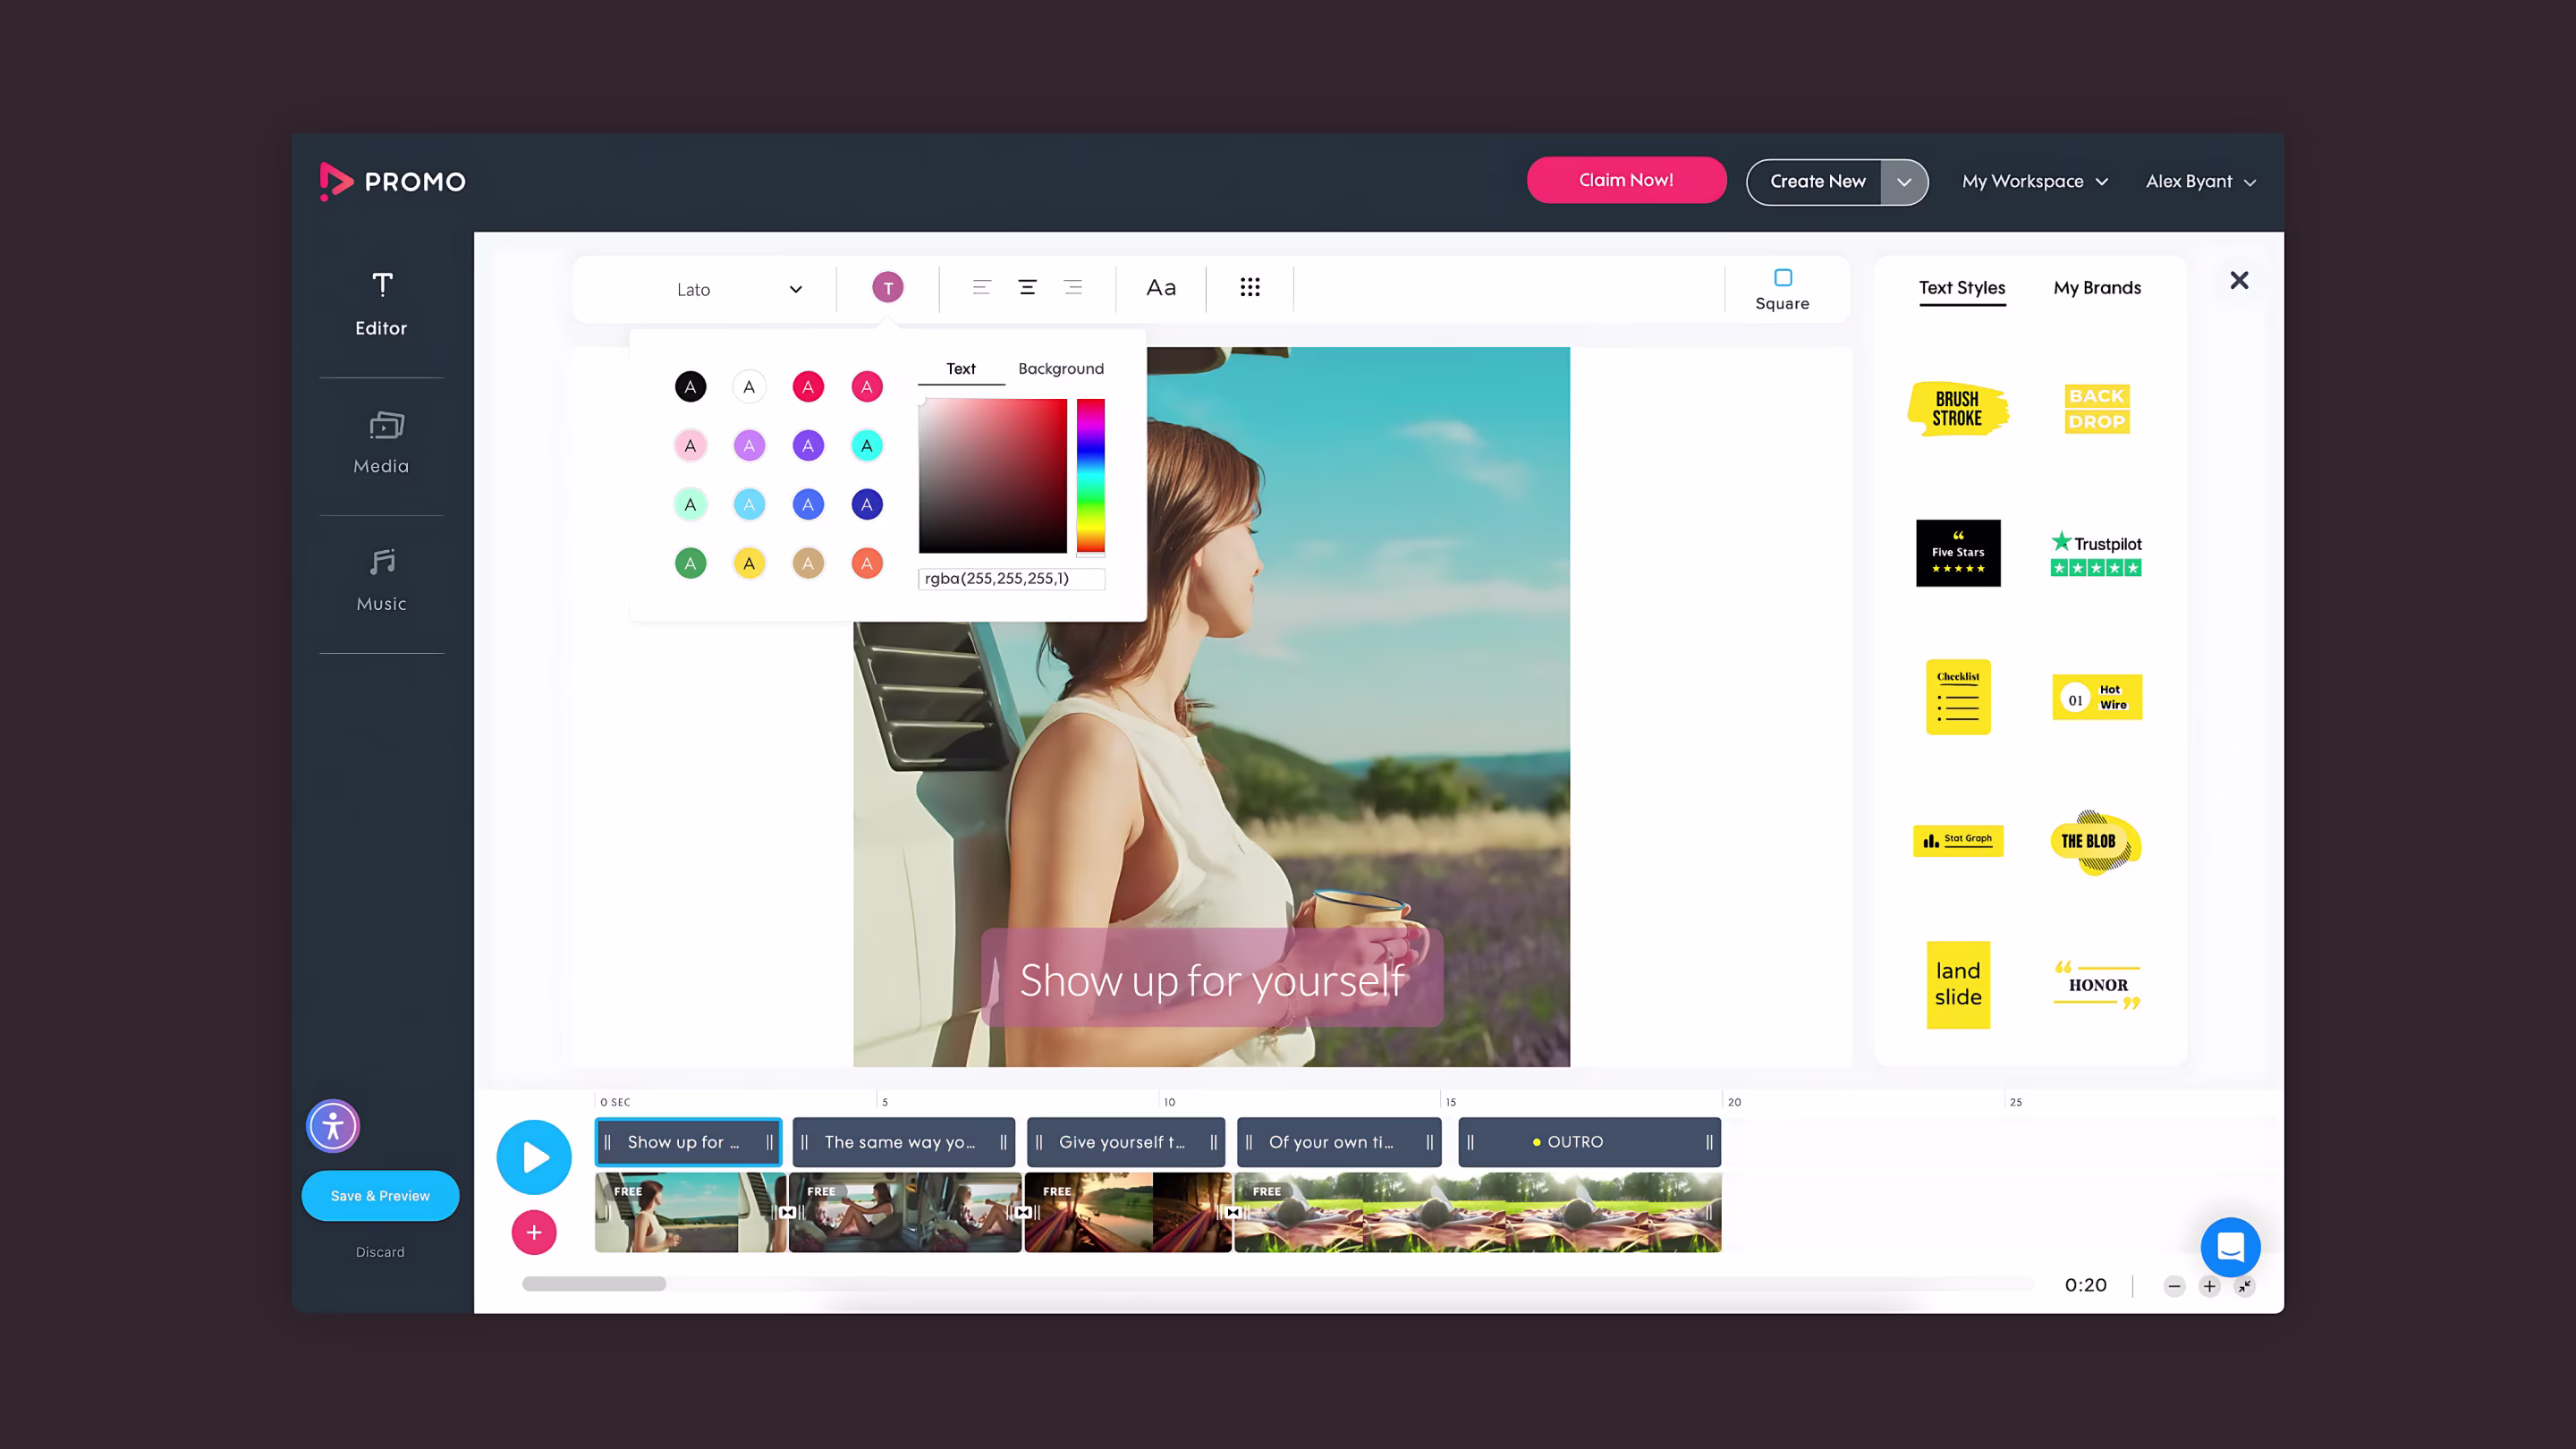
Task: Click the Discard link
Action: click(x=380, y=1252)
